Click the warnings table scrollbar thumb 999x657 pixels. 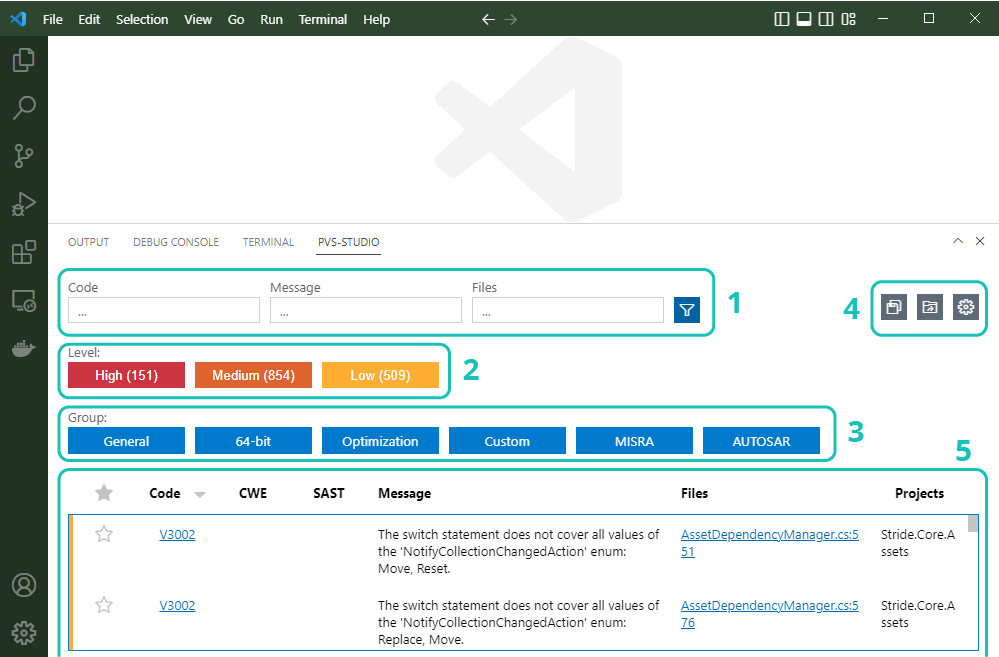click(x=973, y=523)
